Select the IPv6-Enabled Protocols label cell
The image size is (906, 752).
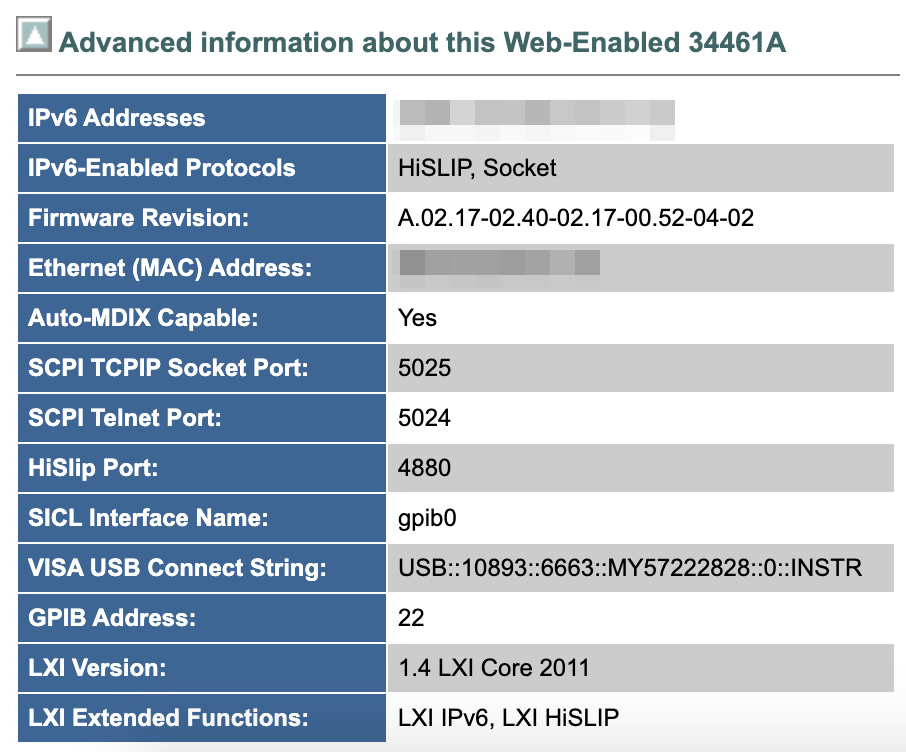(162, 168)
